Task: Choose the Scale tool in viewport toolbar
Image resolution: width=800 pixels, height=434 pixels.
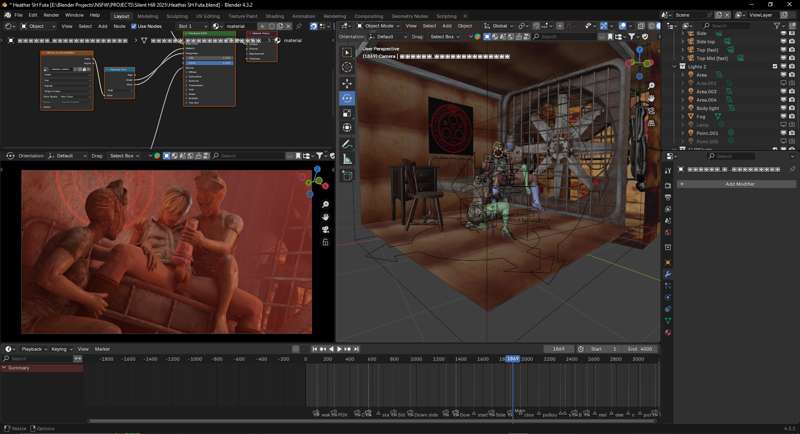Action: (347, 112)
